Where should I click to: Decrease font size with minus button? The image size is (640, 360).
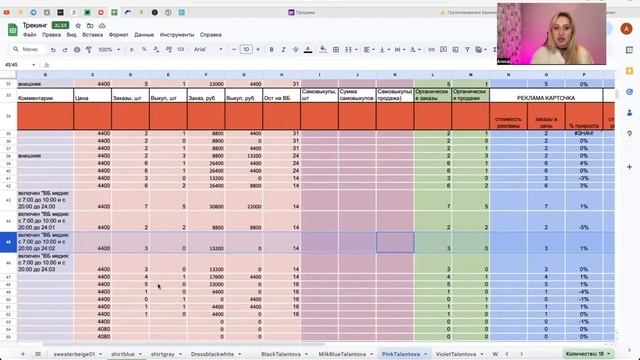coord(234,49)
